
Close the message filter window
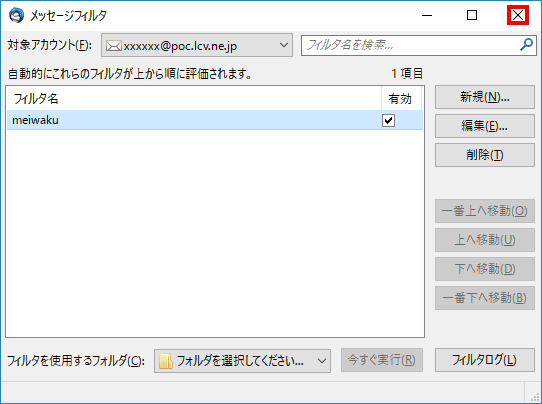[x=518, y=15]
